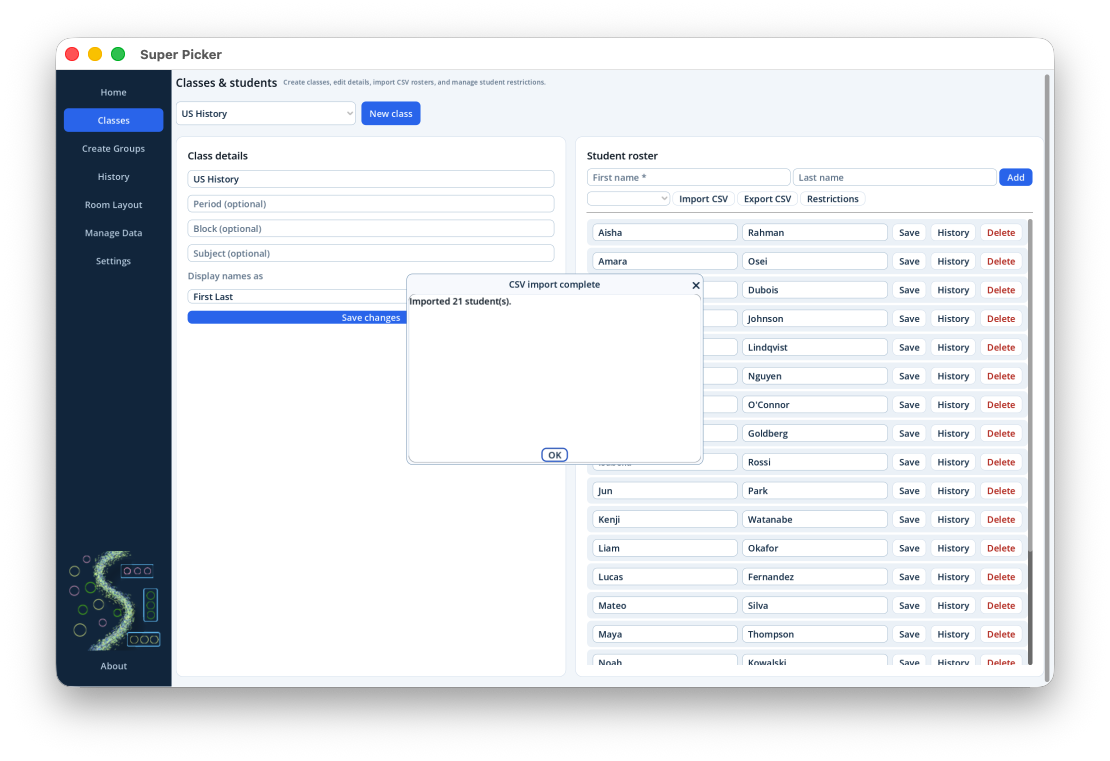Close the CSV import complete dialog
Viewport: 1110px width, 761px height.
[x=696, y=285]
